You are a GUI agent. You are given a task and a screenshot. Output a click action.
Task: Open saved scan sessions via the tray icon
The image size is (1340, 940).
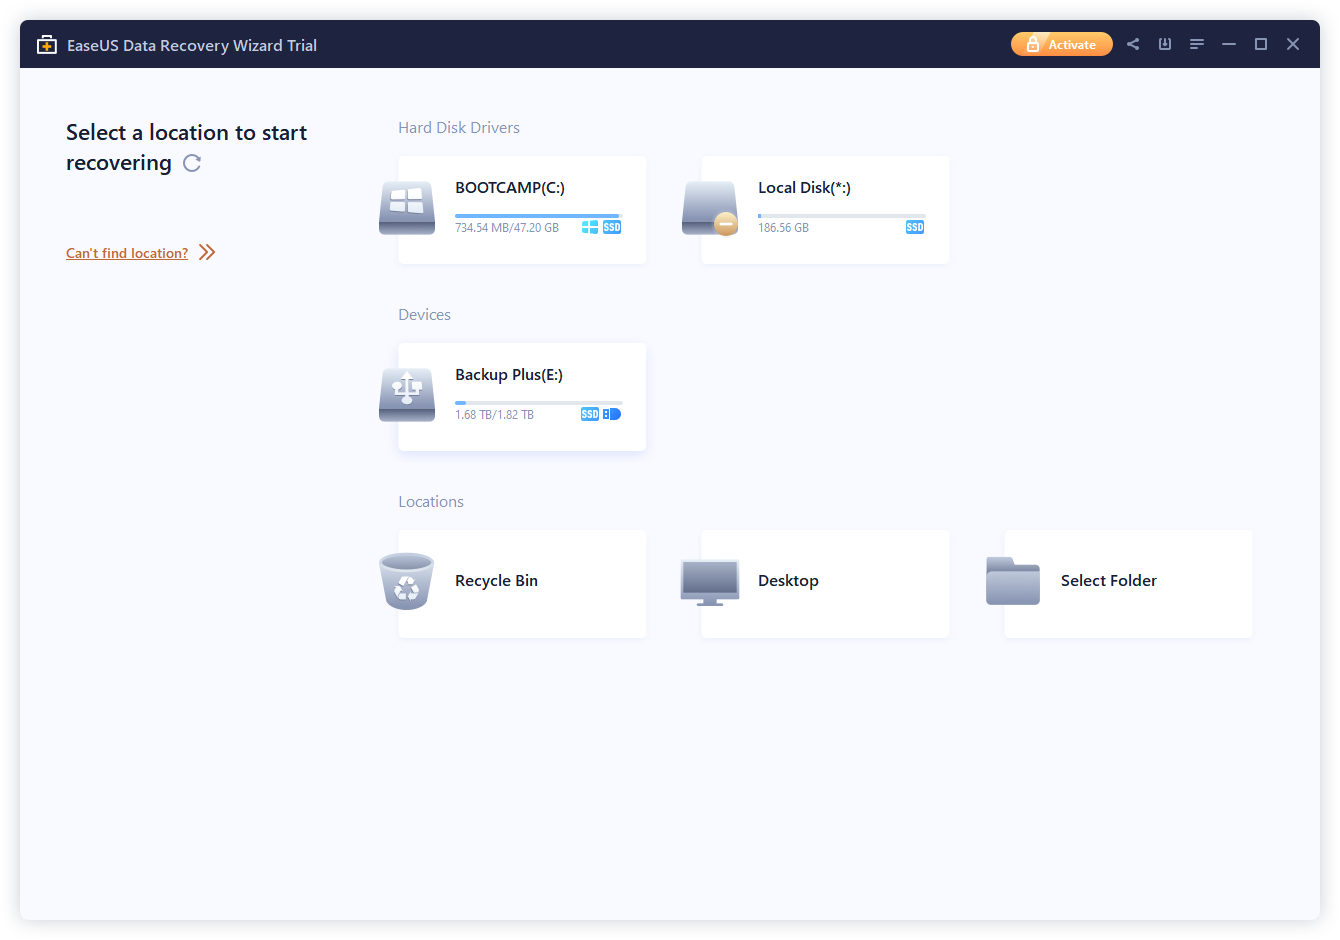click(1165, 44)
